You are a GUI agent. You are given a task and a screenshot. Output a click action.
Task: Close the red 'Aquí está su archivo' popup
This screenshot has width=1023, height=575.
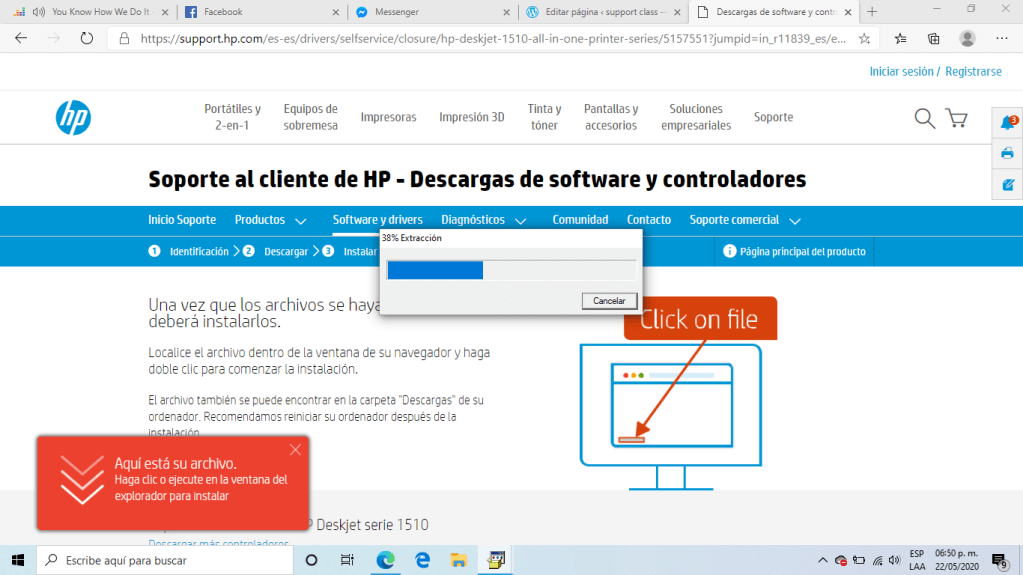295,450
